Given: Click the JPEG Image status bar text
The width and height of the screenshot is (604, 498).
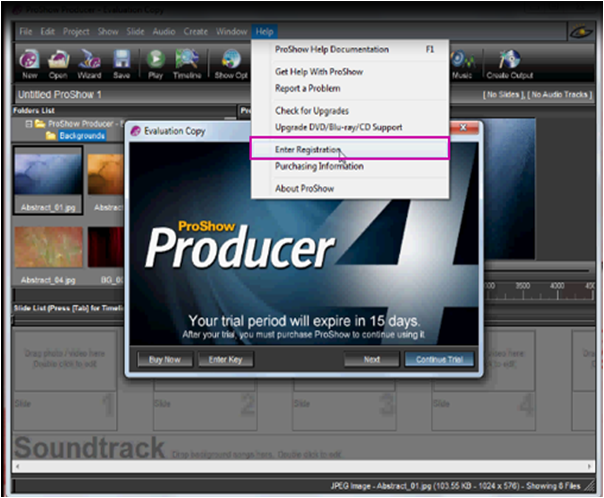Looking at the screenshot, I should coord(456,486).
